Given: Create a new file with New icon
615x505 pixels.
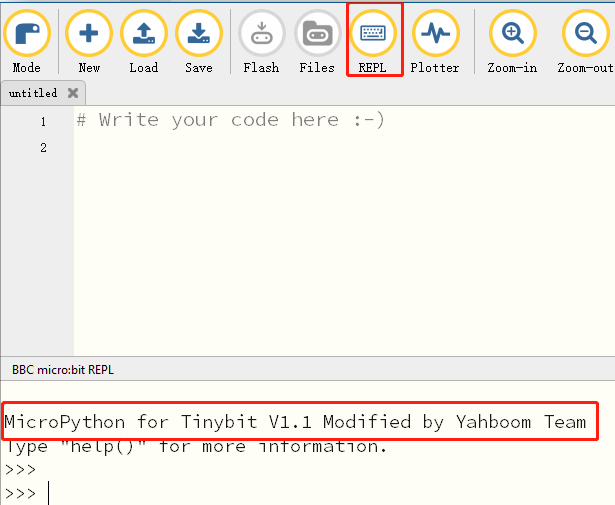Looking at the screenshot, I should coord(89,33).
